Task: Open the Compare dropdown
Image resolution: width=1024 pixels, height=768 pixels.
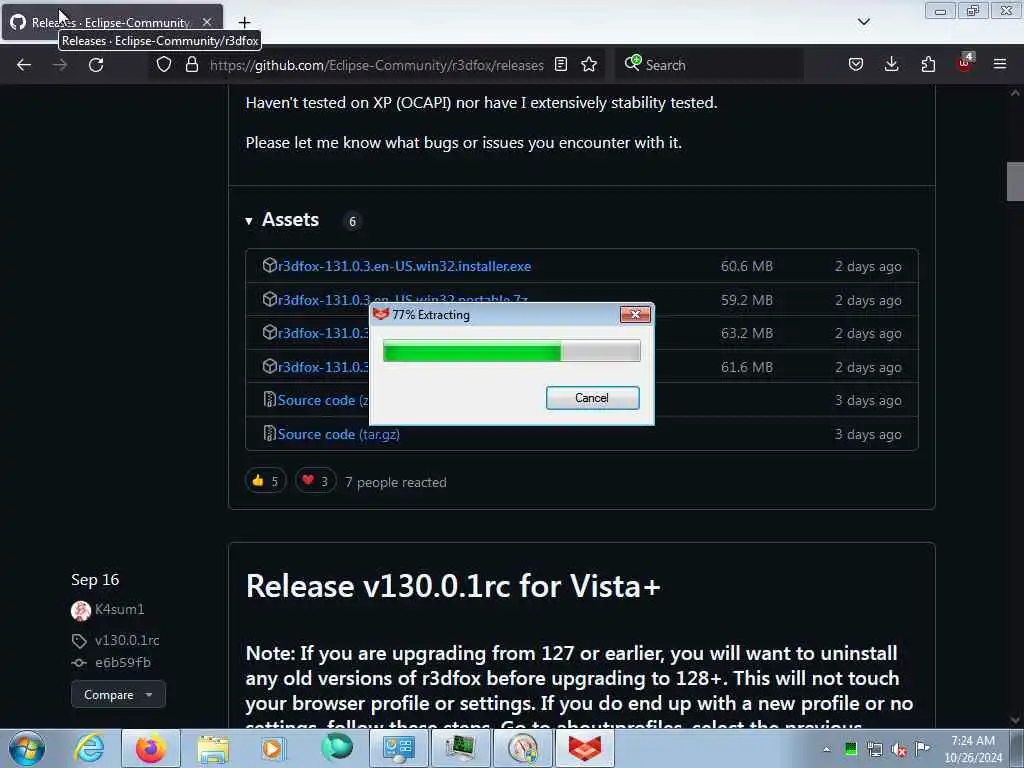Action: click(118, 695)
